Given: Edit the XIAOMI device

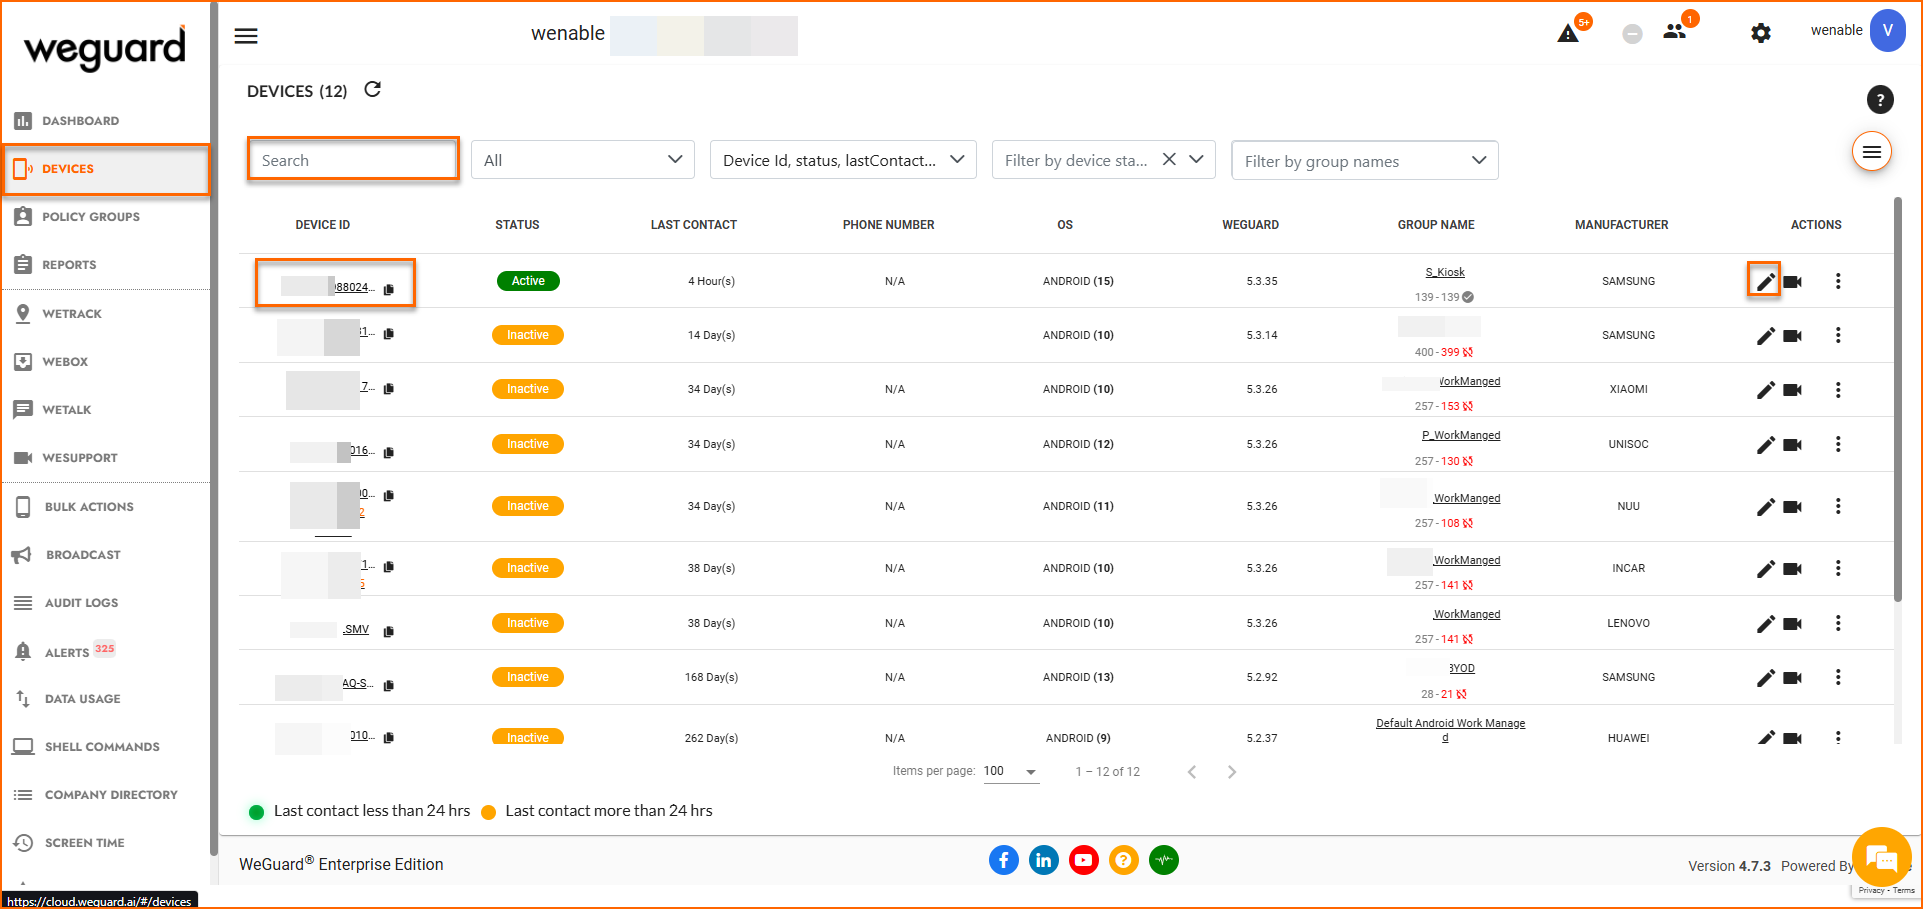Looking at the screenshot, I should coord(1766,390).
